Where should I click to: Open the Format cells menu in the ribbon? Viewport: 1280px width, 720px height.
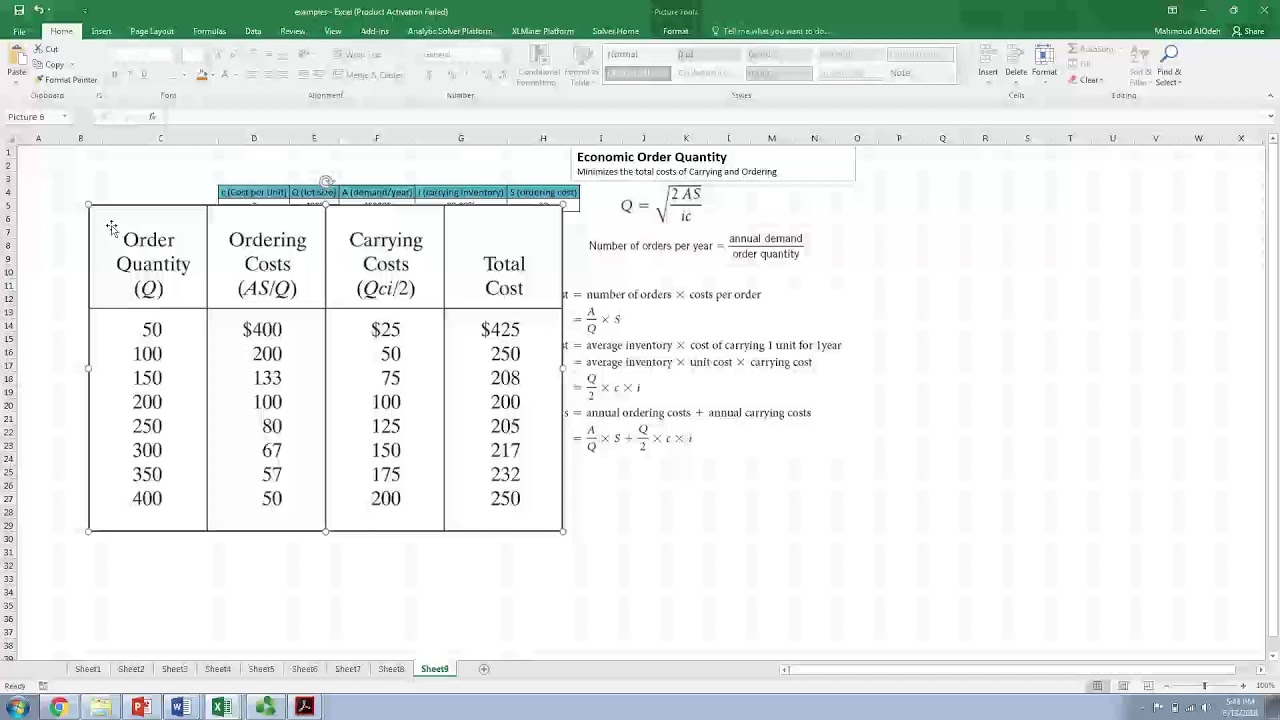[x=1044, y=62]
